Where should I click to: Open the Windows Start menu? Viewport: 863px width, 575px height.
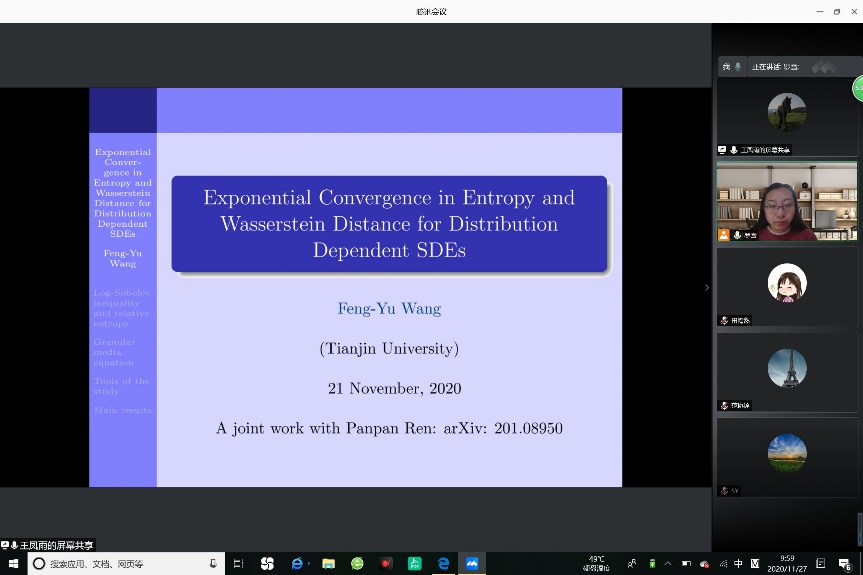pos(13,564)
